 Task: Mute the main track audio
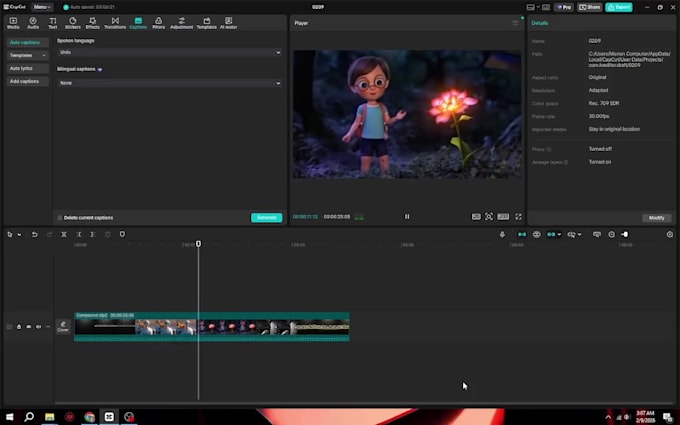tap(38, 327)
